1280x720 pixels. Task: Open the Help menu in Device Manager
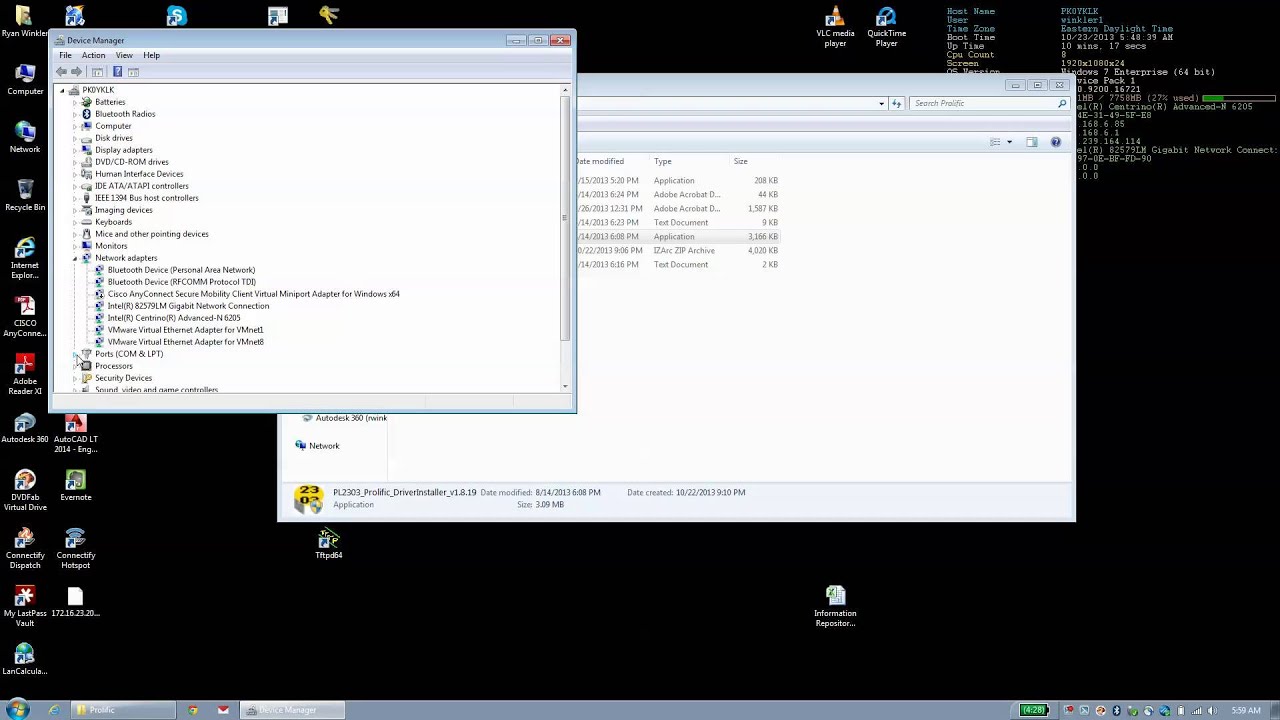151,55
